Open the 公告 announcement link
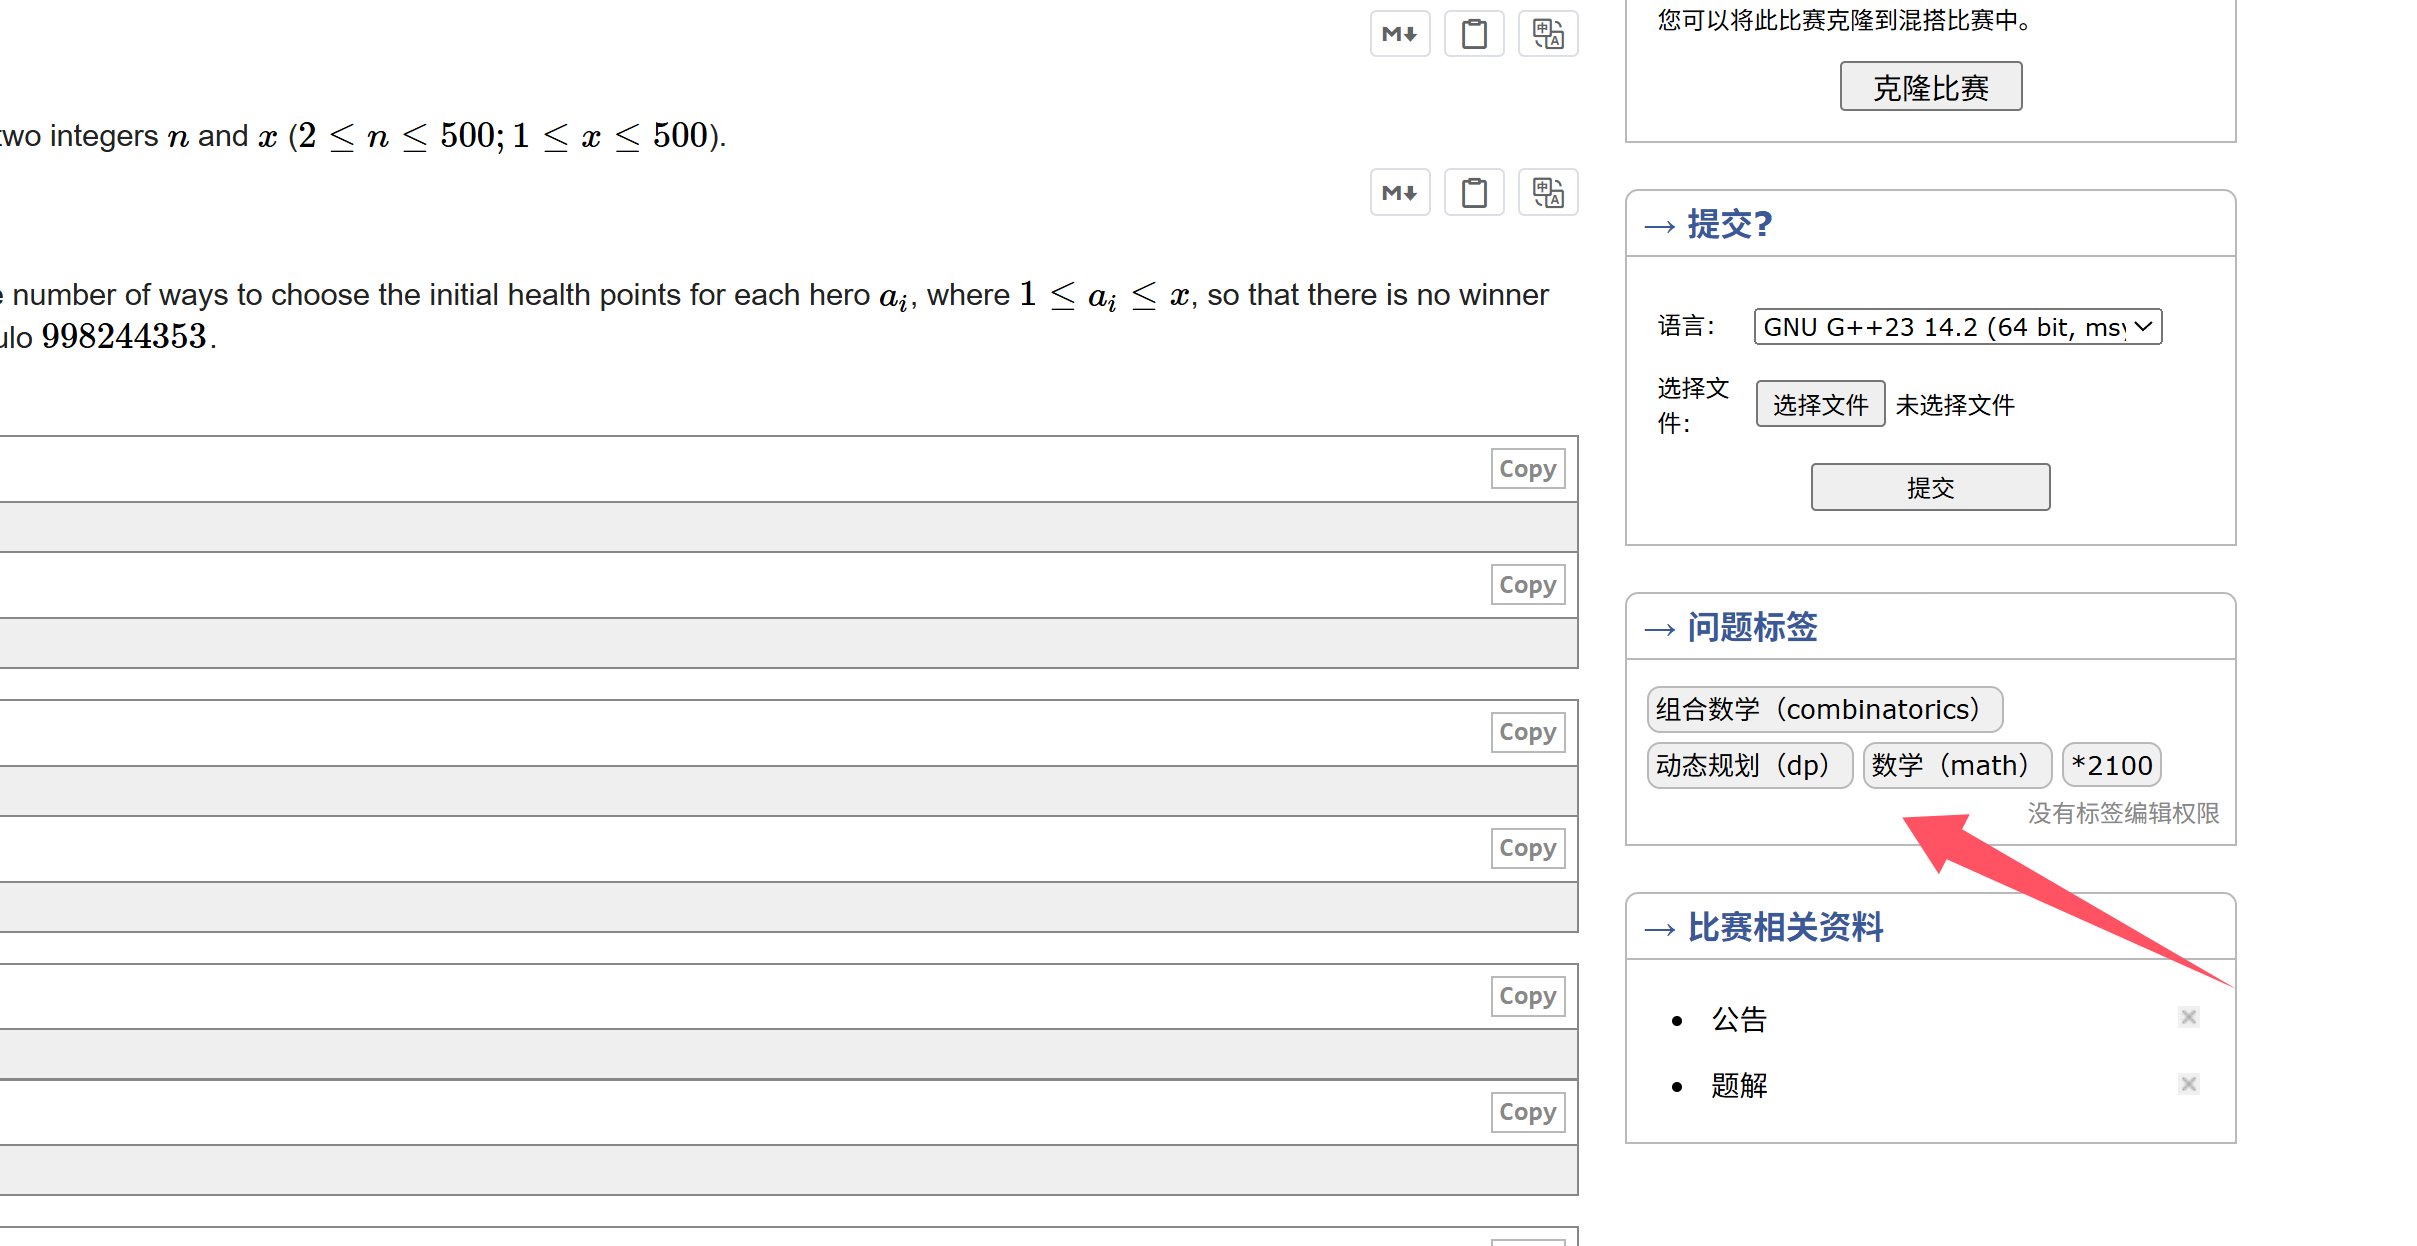The image size is (2417, 1246). (1739, 1019)
